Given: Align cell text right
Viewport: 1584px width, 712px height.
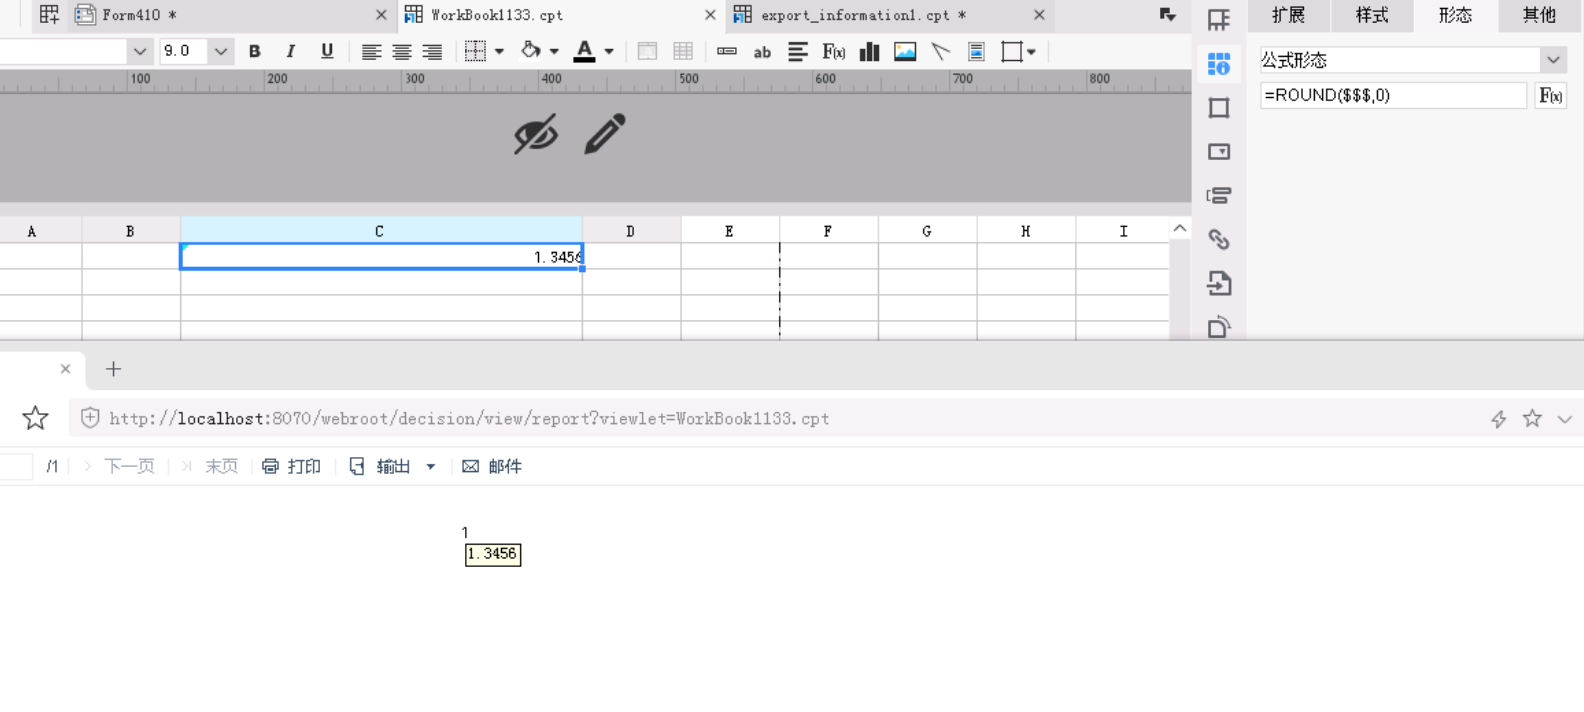Looking at the screenshot, I should [432, 52].
